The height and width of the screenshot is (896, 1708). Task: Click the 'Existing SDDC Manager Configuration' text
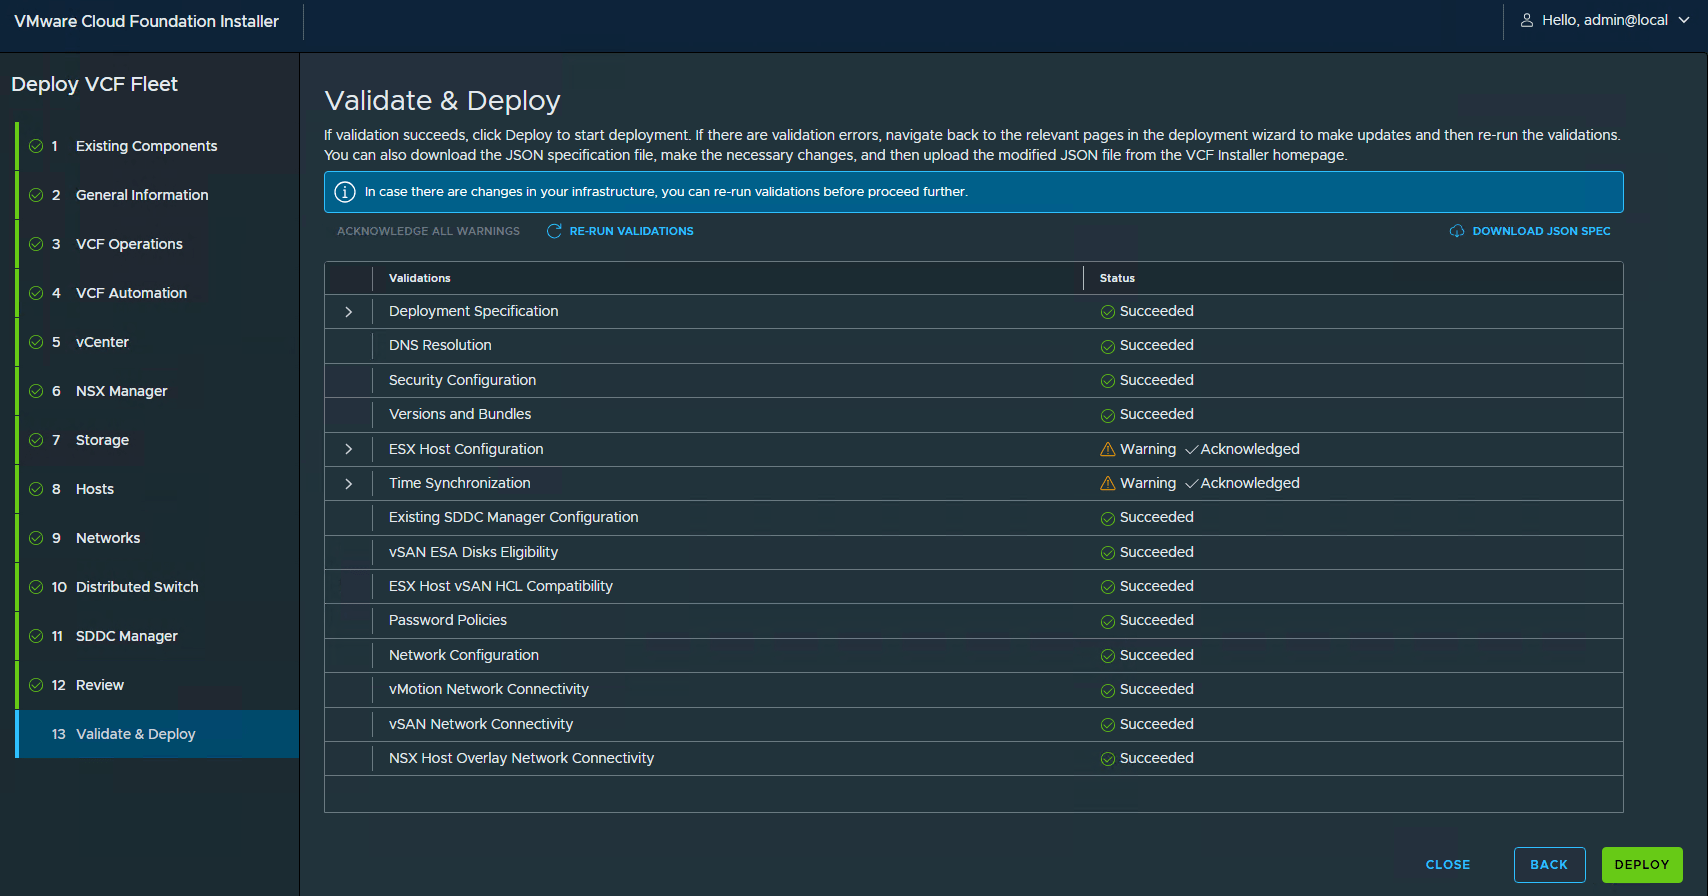tap(513, 517)
